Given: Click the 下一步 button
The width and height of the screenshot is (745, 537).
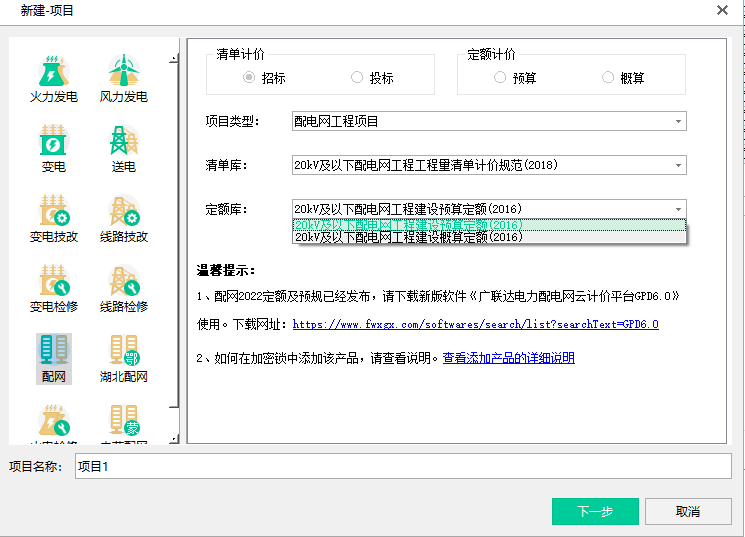Looking at the screenshot, I should [595, 511].
